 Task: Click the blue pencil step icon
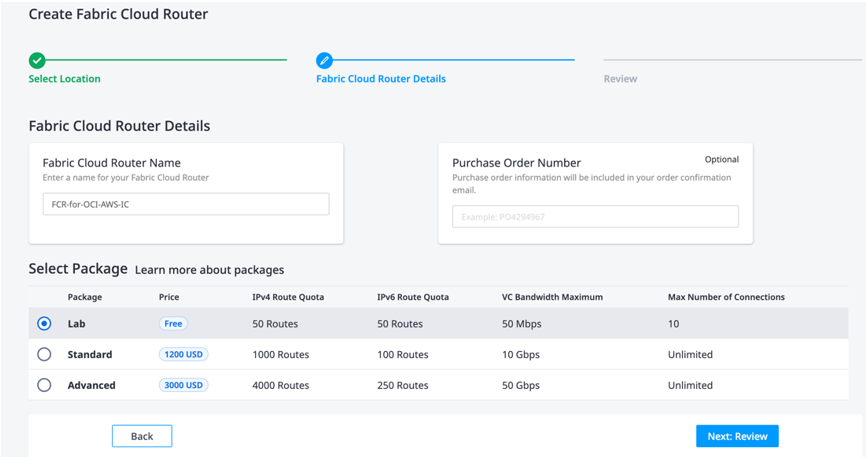(324, 61)
